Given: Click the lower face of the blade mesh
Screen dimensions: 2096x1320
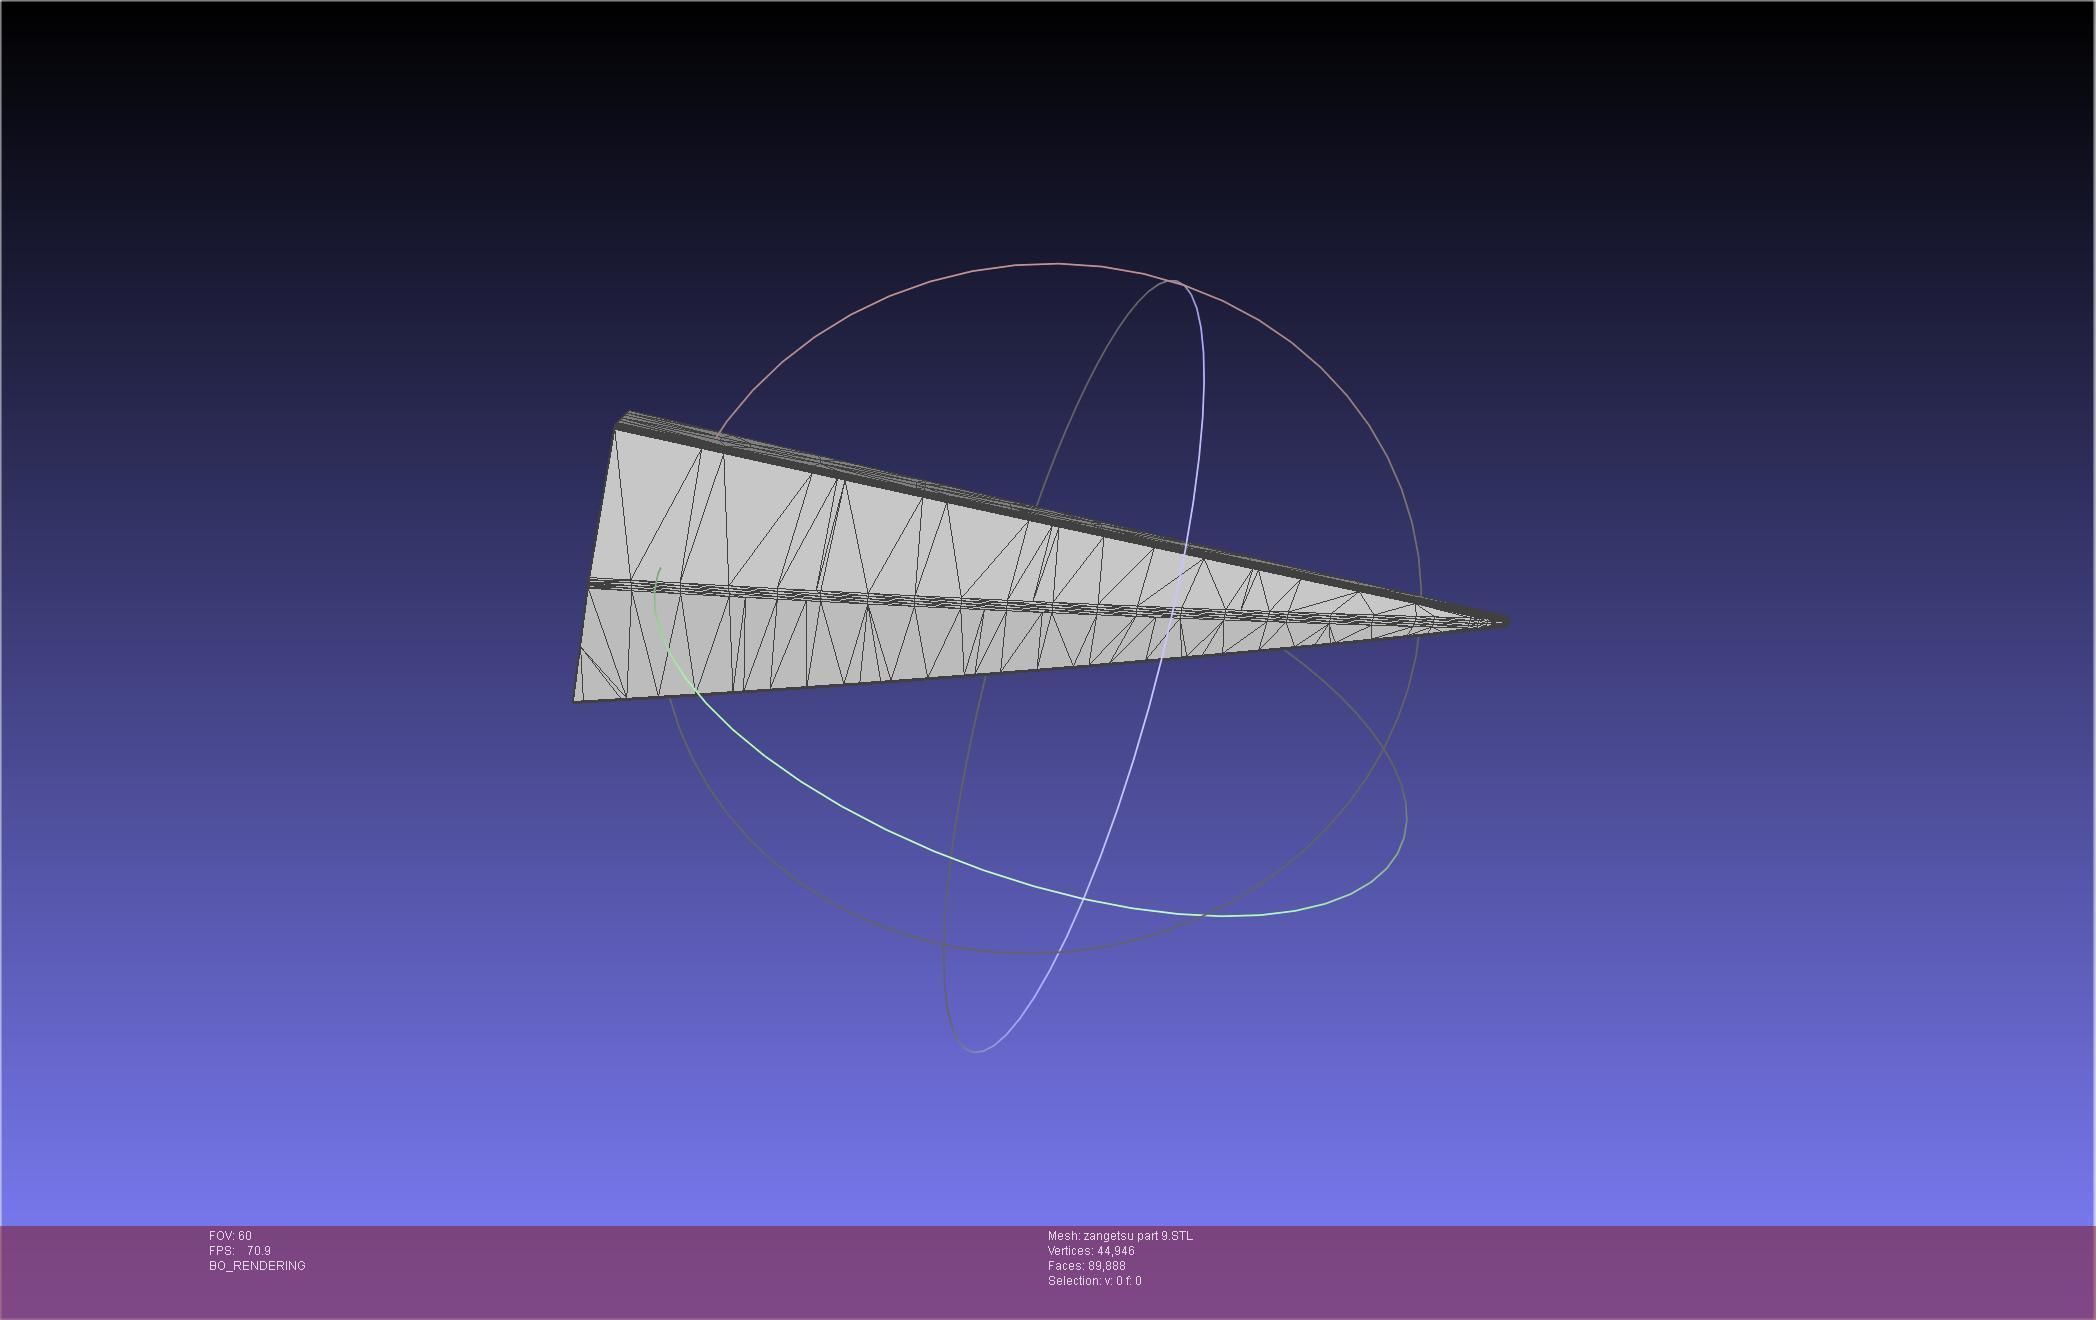Looking at the screenshot, I should pyautogui.click(x=800, y=645).
